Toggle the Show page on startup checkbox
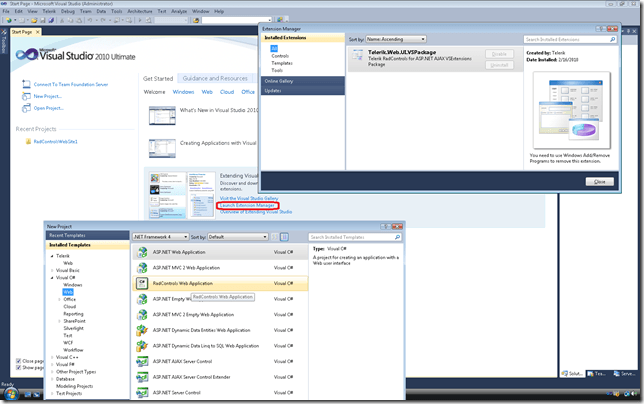Screen dimensions: 644x404 [18, 367]
